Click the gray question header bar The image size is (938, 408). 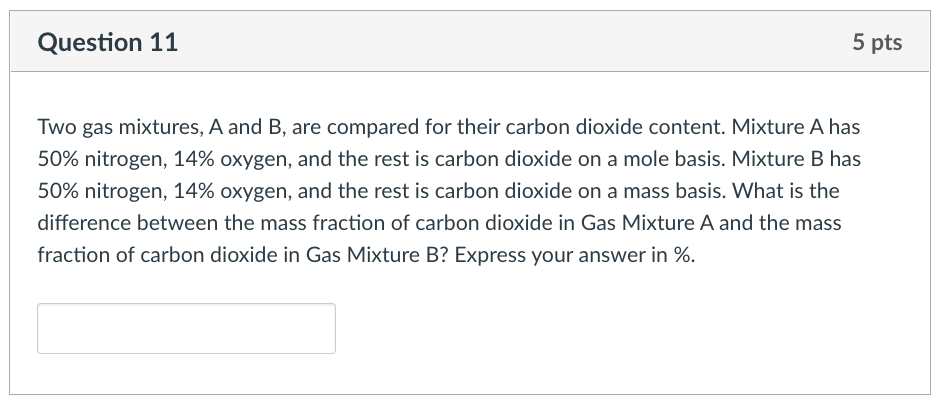[470, 42]
